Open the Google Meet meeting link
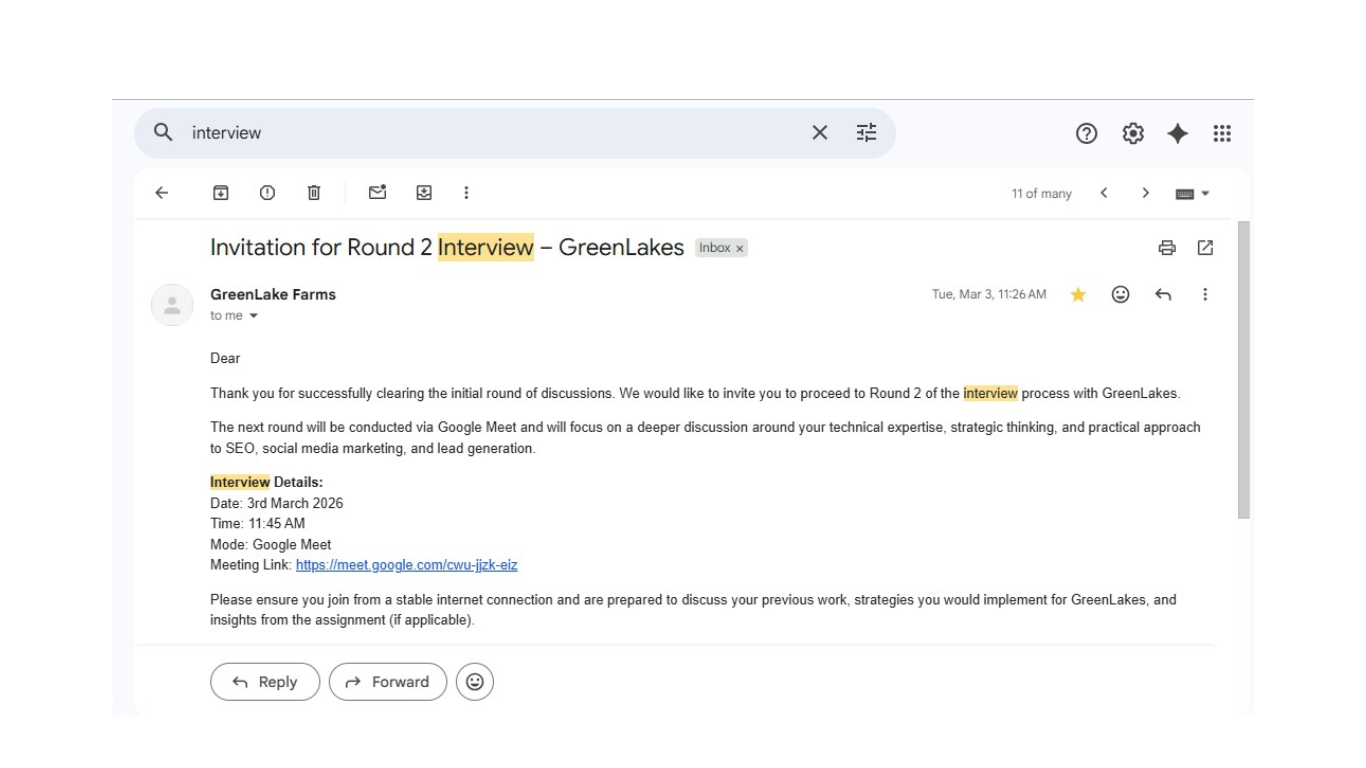Image resolution: width=1366 pixels, height=768 pixels. coord(407,566)
